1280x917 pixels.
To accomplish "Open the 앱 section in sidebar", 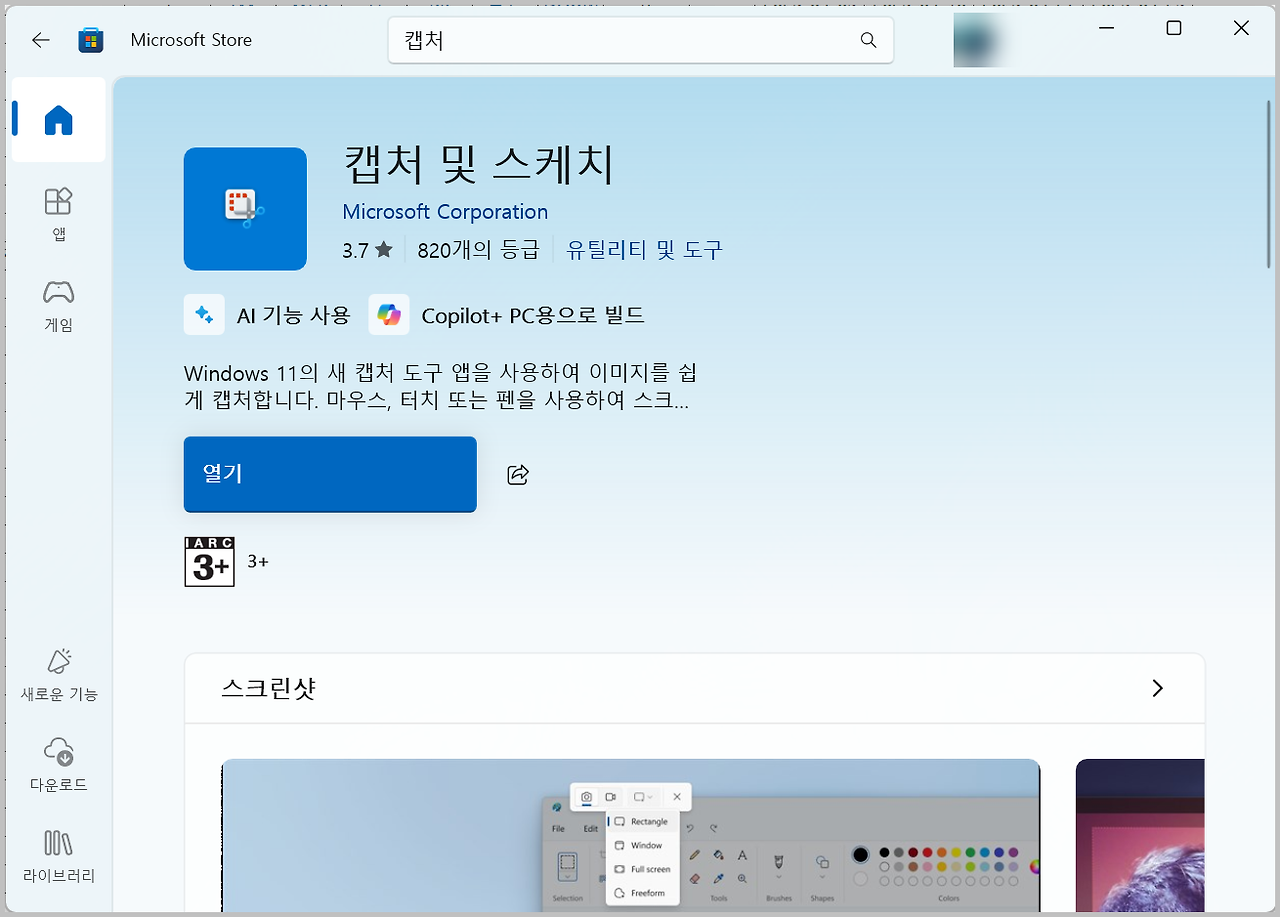I will coord(59,214).
